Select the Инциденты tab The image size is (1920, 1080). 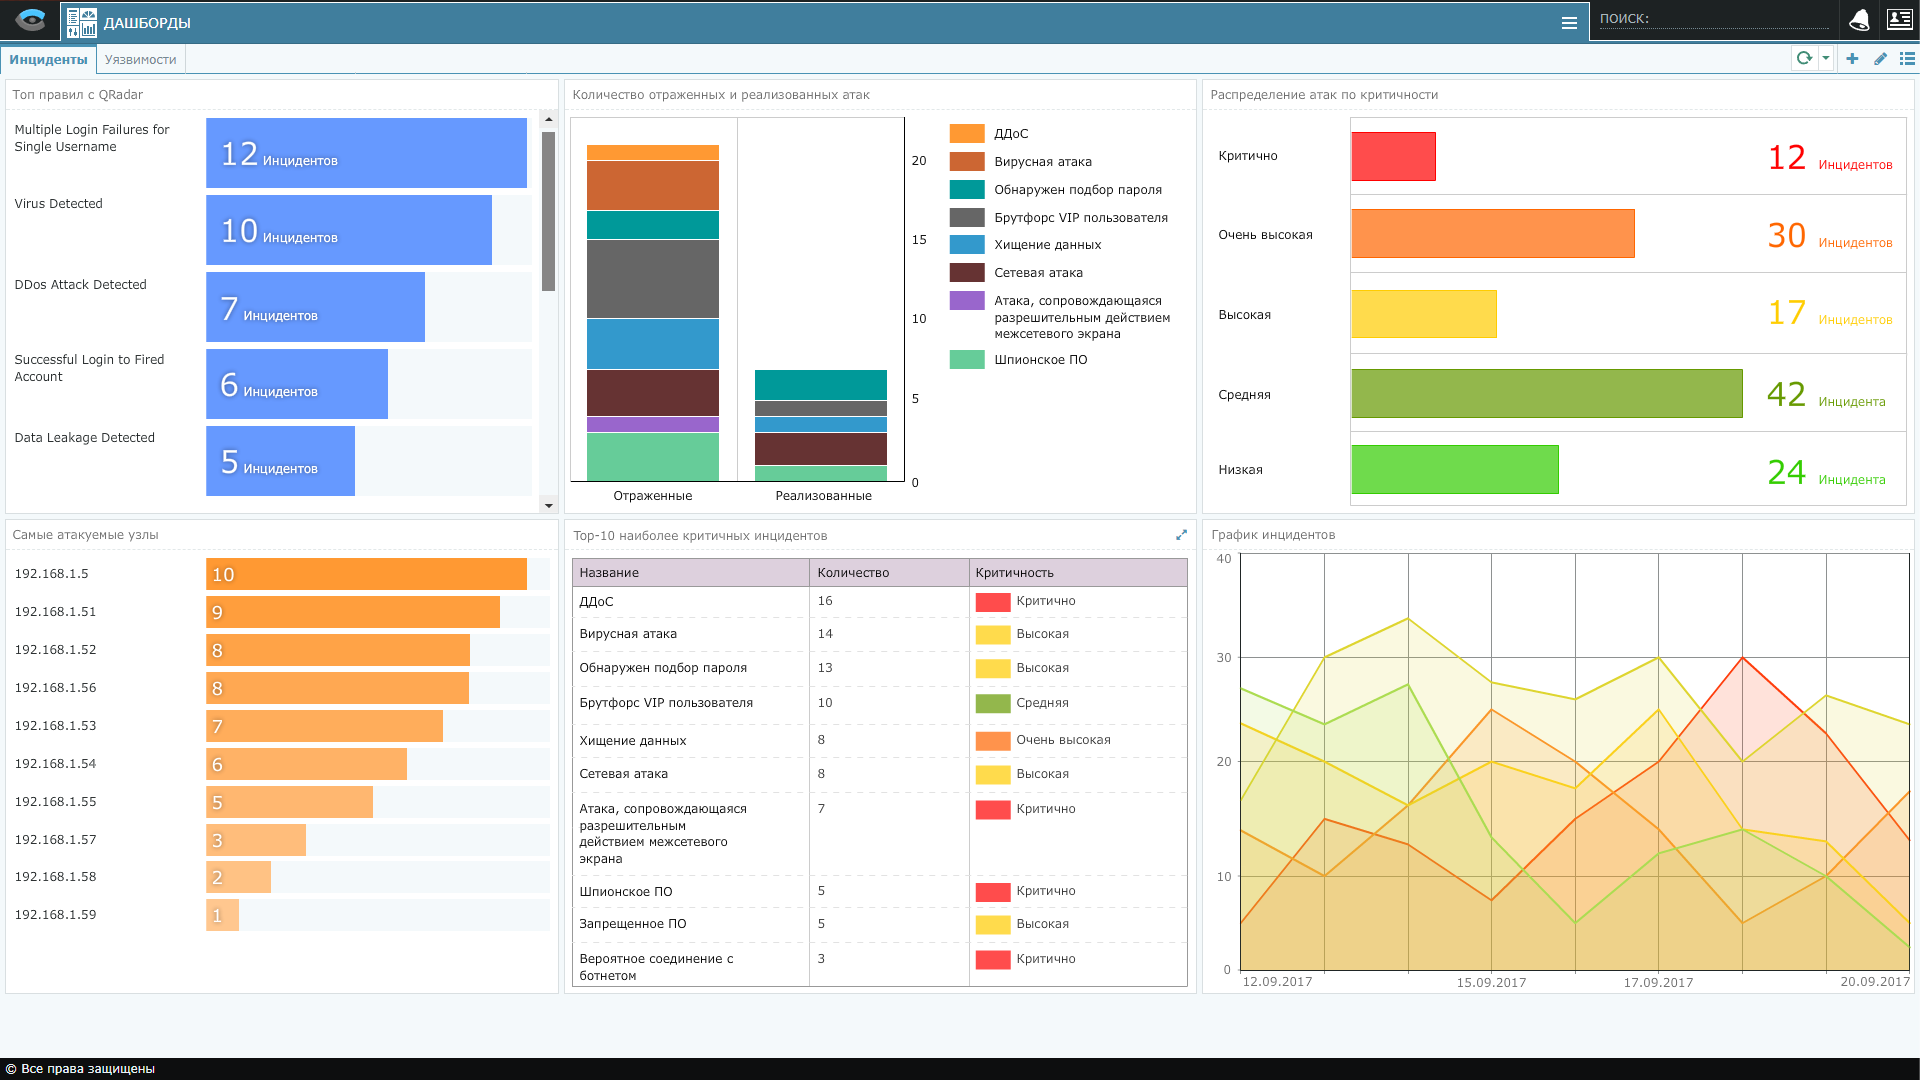click(48, 60)
